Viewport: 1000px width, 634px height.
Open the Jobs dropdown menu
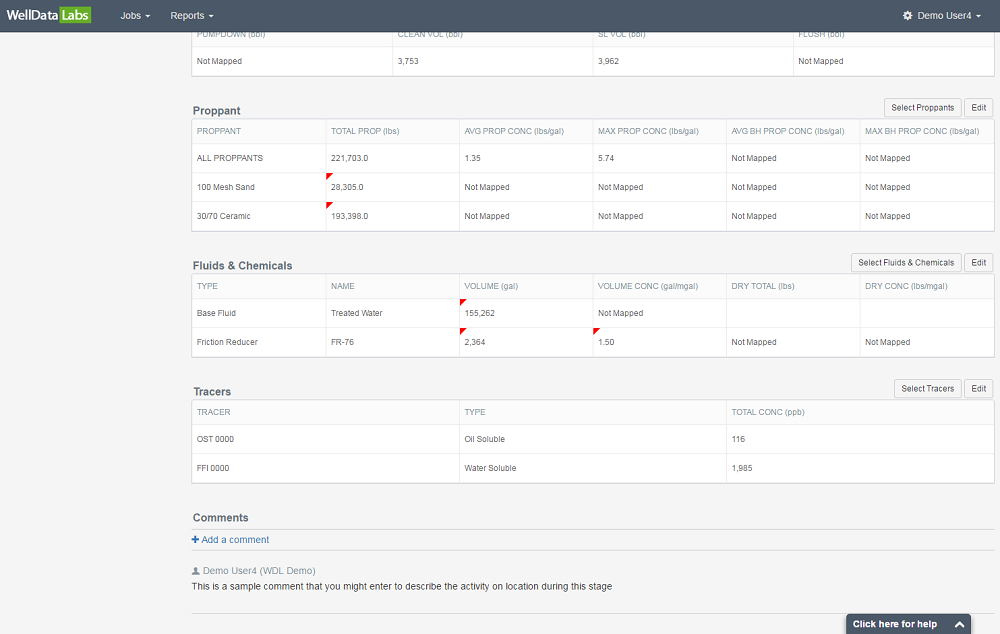pos(135,15)
